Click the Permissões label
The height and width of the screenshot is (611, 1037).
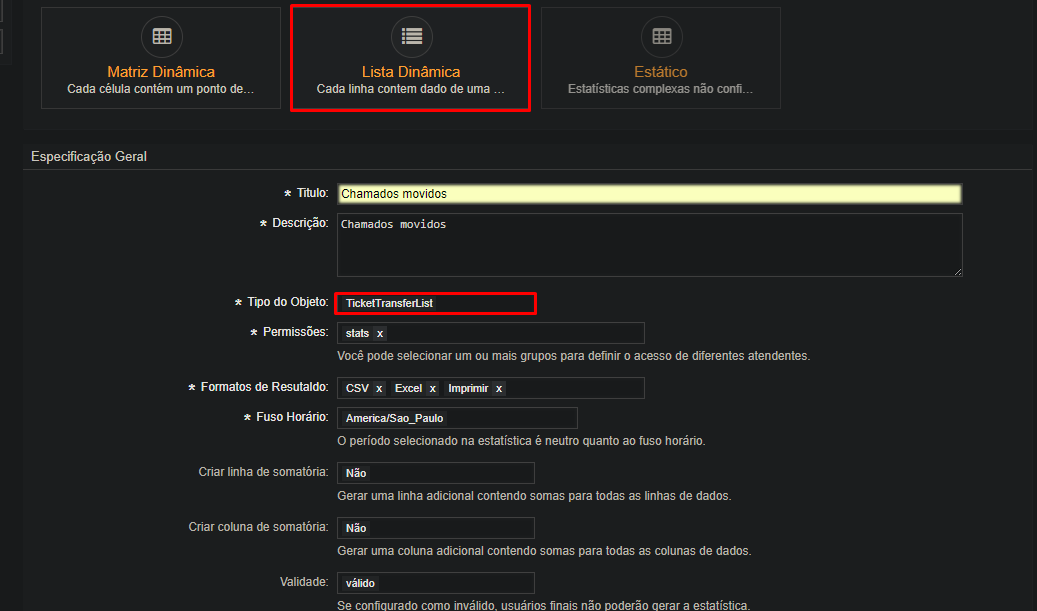coord(289,332)
